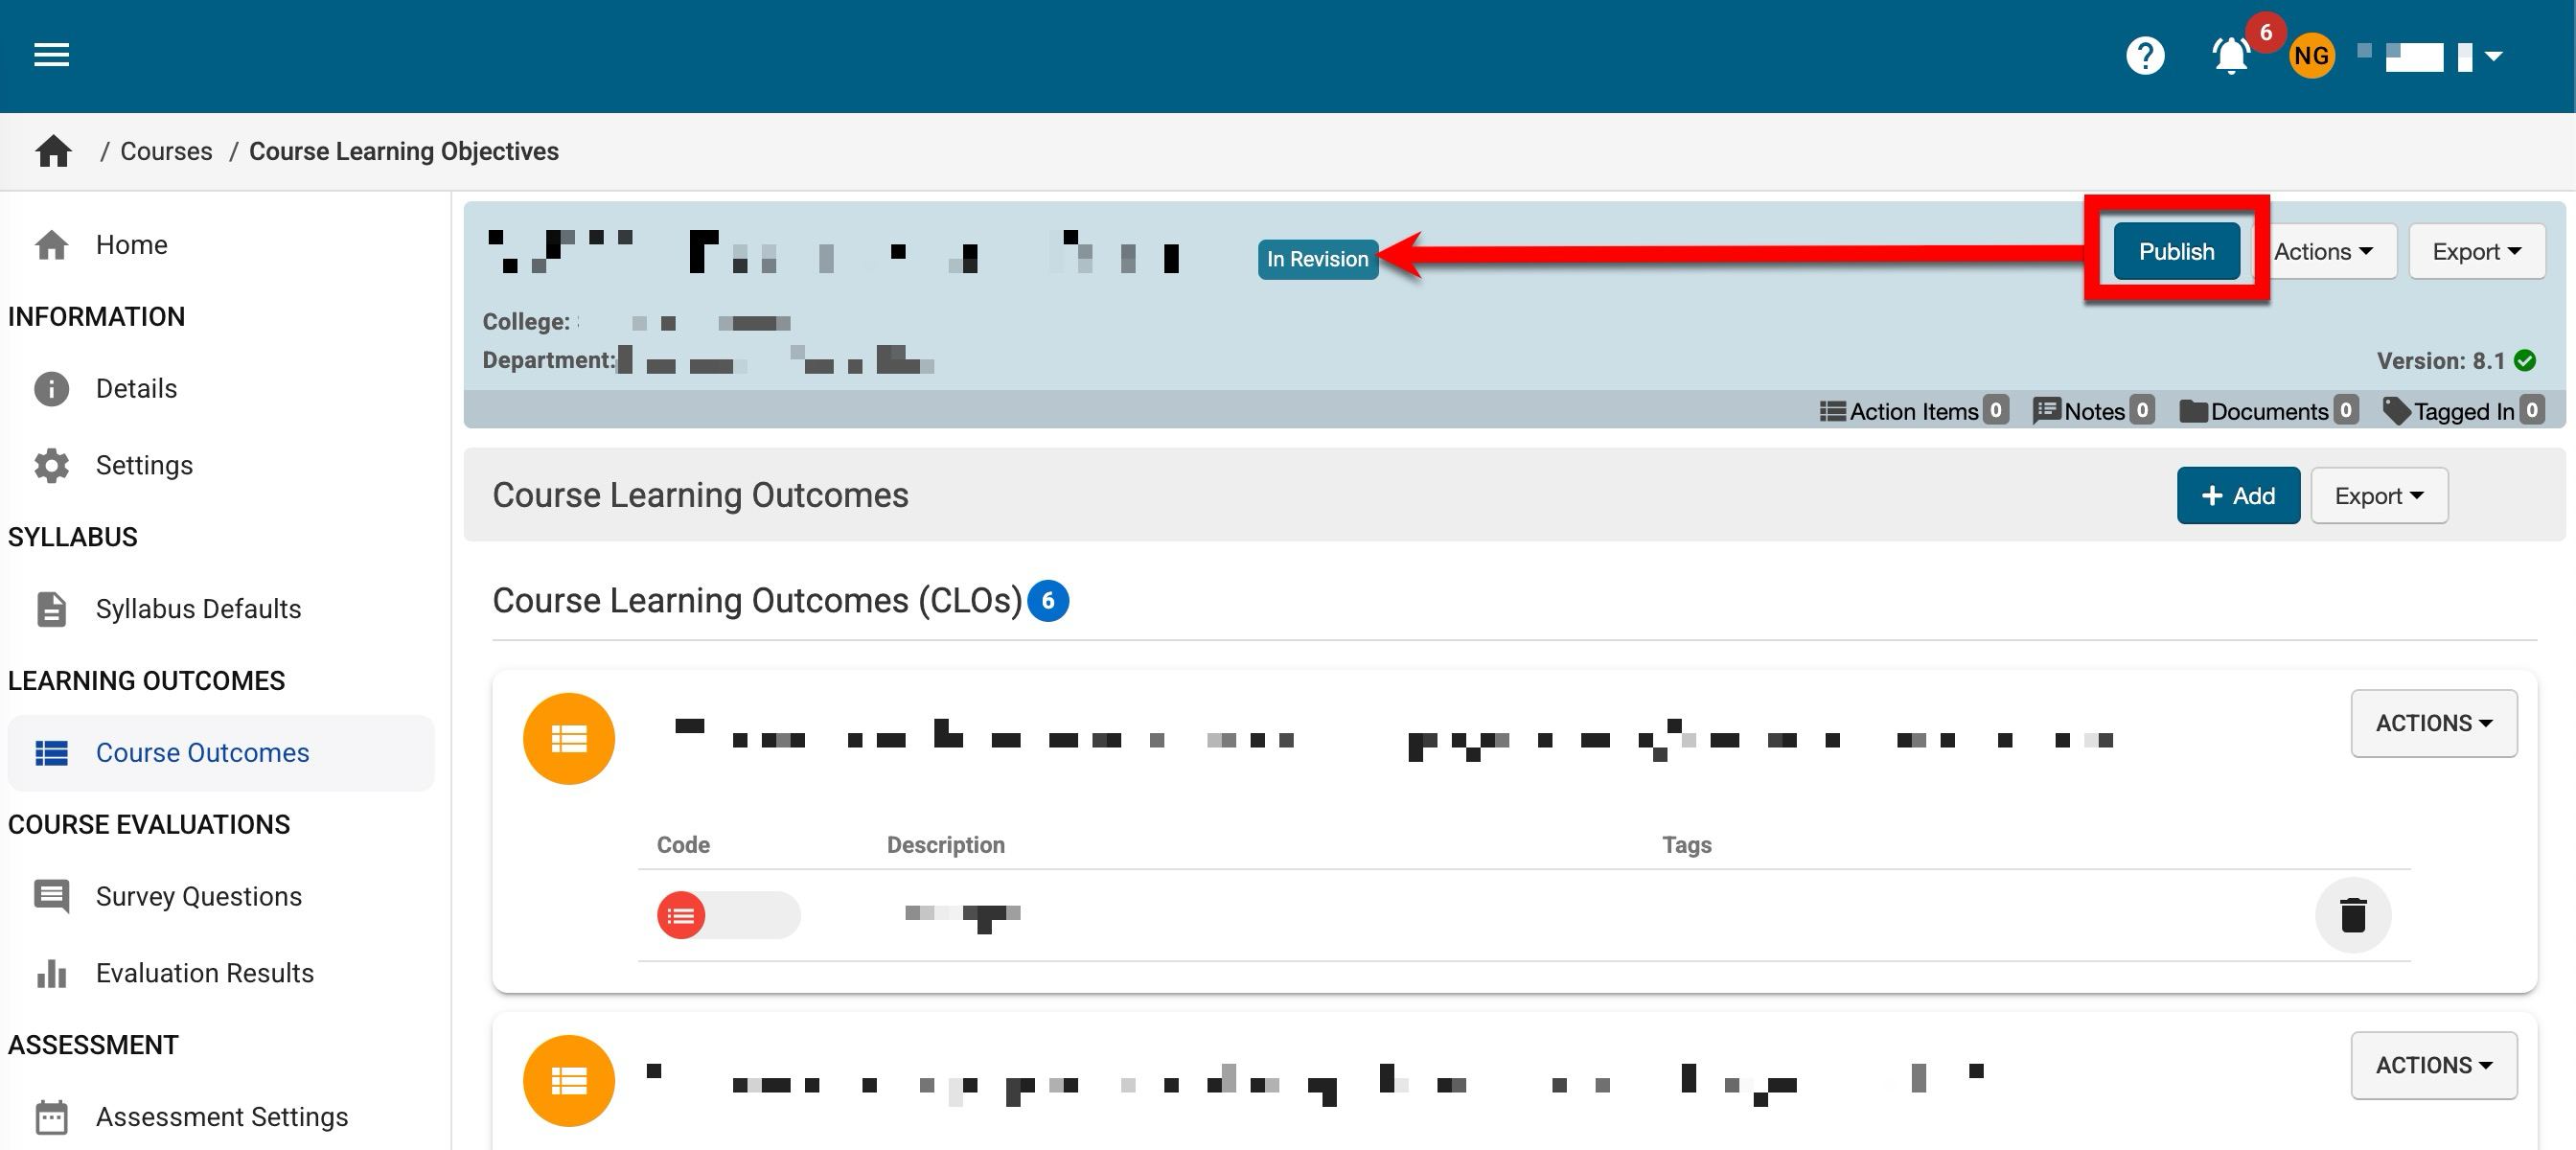Select Evaluation Results in the sidebar
The image size is (2576, 1150).
(204, 973)
